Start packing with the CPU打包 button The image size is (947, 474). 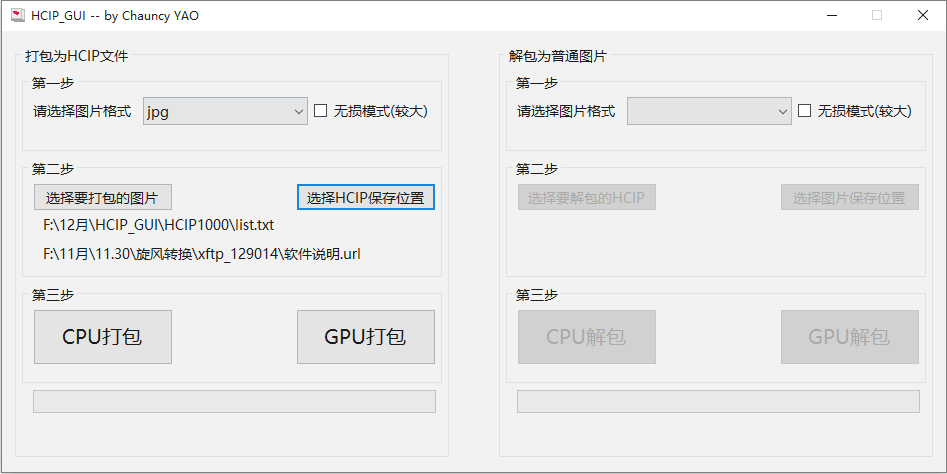coord(103,337)
